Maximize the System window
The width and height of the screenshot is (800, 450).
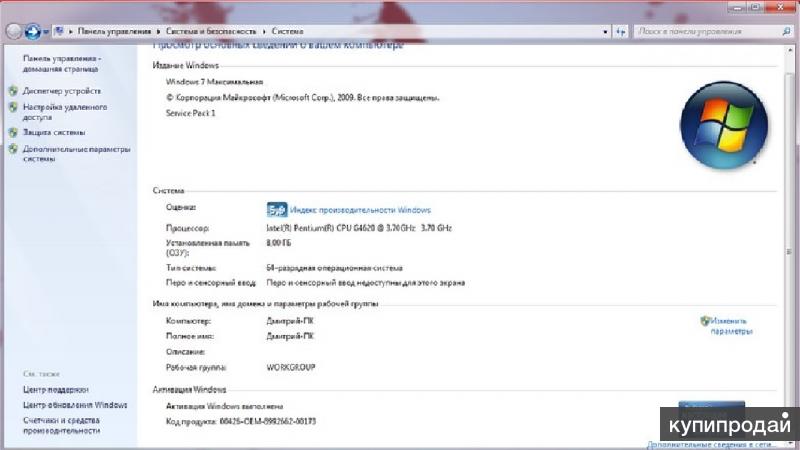pos(756,7)
